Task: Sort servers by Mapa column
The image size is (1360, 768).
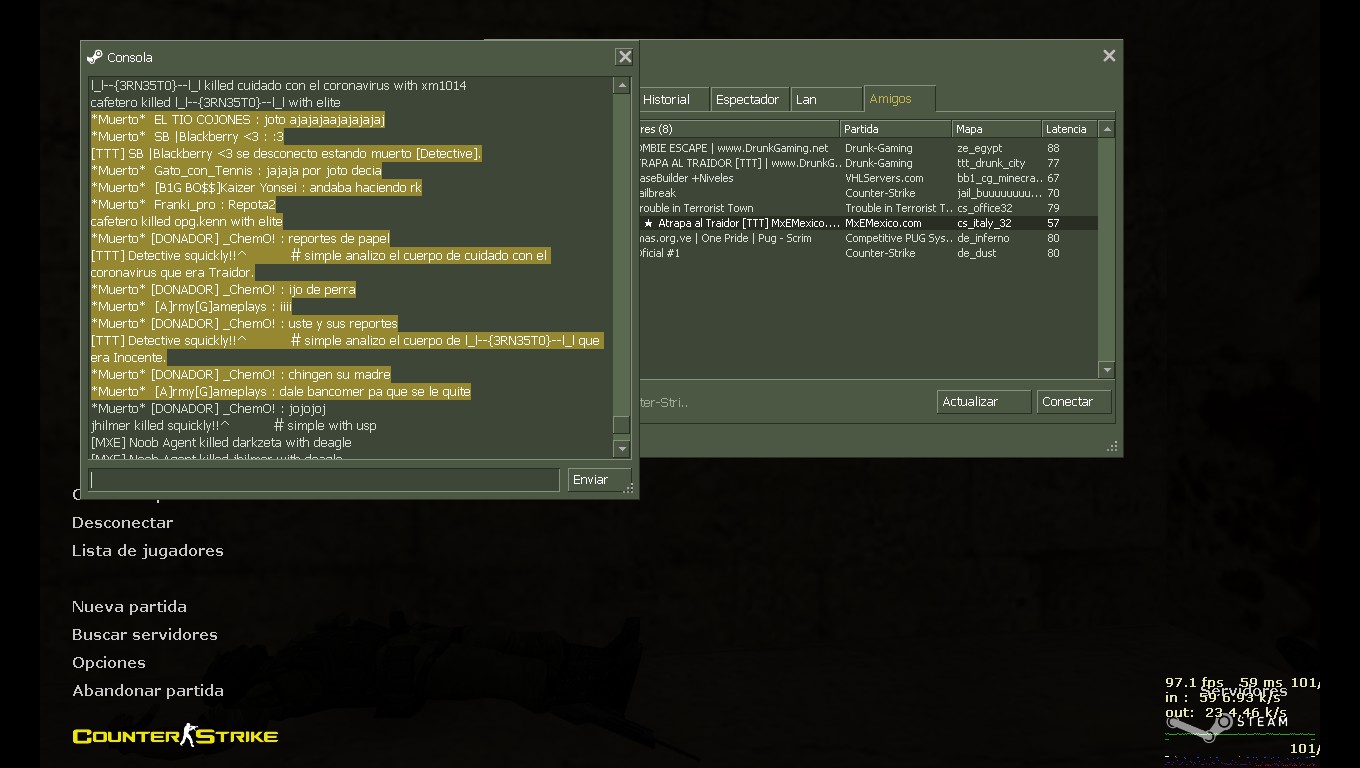Action: tap(996, 129)
